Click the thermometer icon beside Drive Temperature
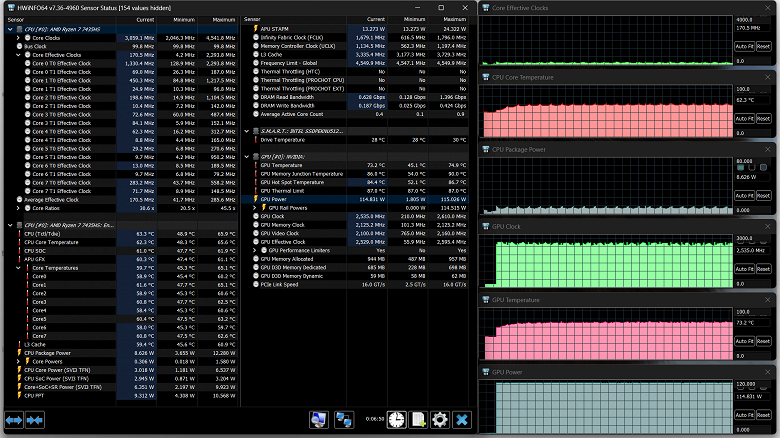The height and width of the screenshot is (438, 780). [256, 140]
